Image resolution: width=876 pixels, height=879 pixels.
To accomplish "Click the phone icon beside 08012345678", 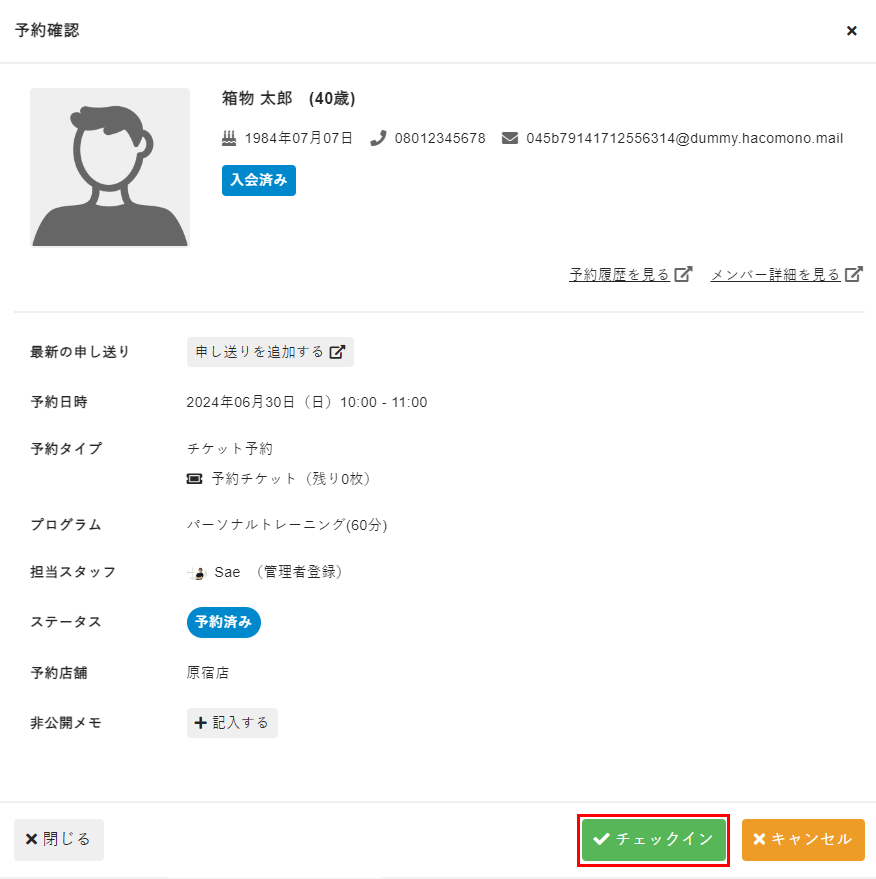I will 378,138.
